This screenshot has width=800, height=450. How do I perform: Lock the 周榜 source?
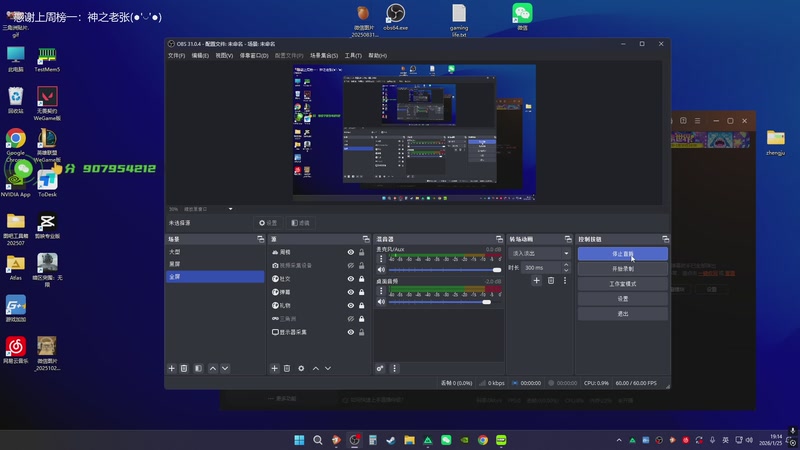[x=362, y=253]
